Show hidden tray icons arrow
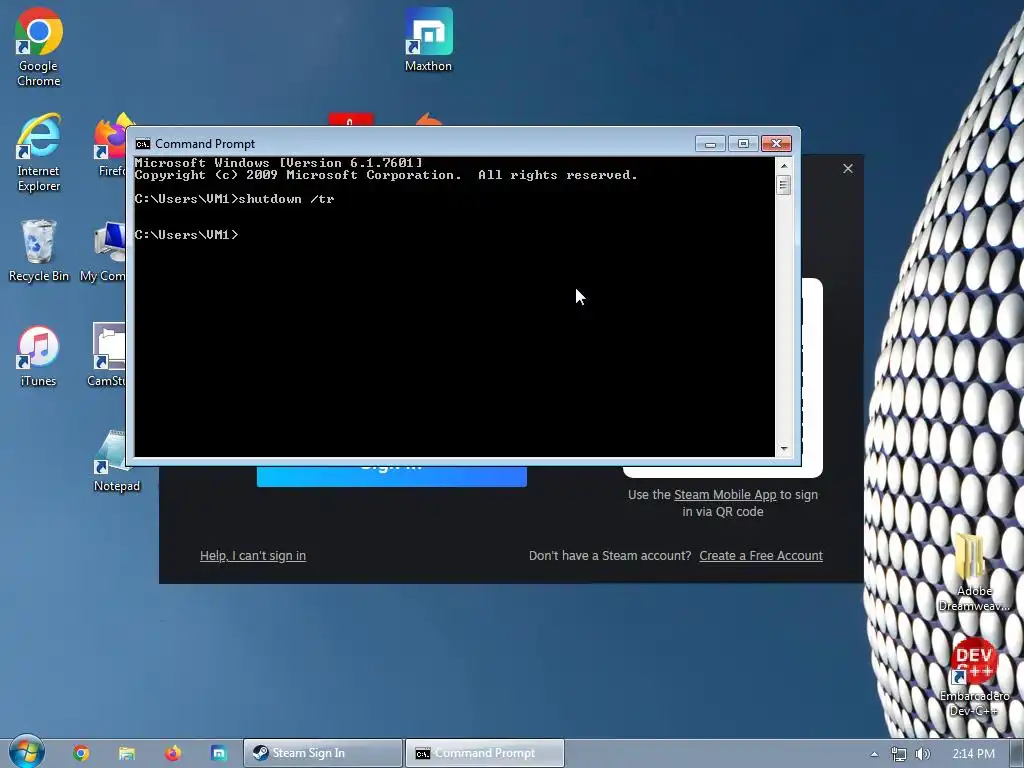Screen dimensions: 1024x768 point(874,754)
